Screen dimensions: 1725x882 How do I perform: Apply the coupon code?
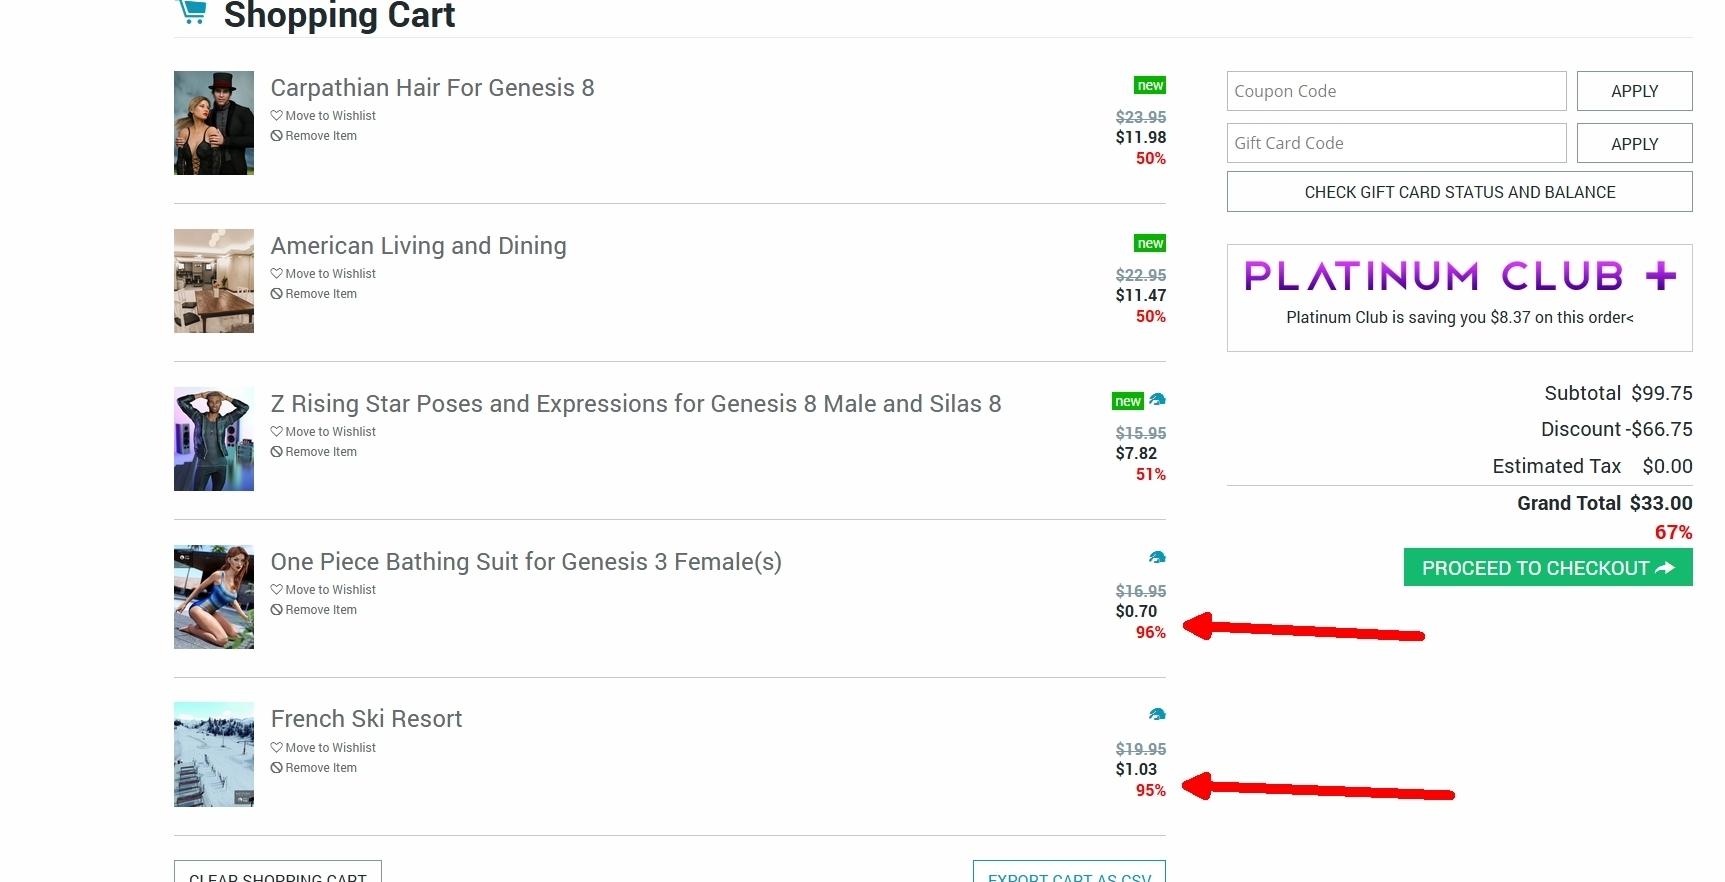[1634, 91]
